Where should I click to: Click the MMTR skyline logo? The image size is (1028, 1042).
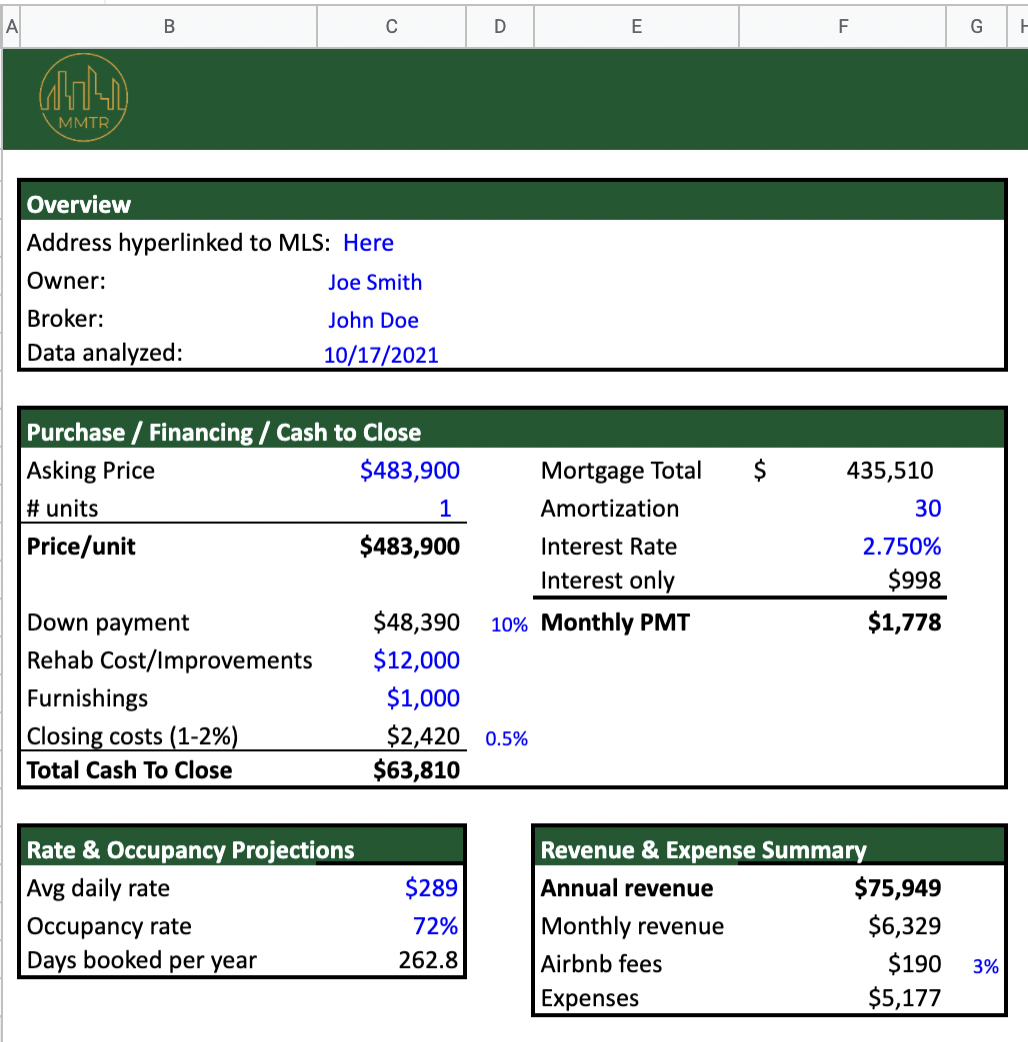(84, 98)
